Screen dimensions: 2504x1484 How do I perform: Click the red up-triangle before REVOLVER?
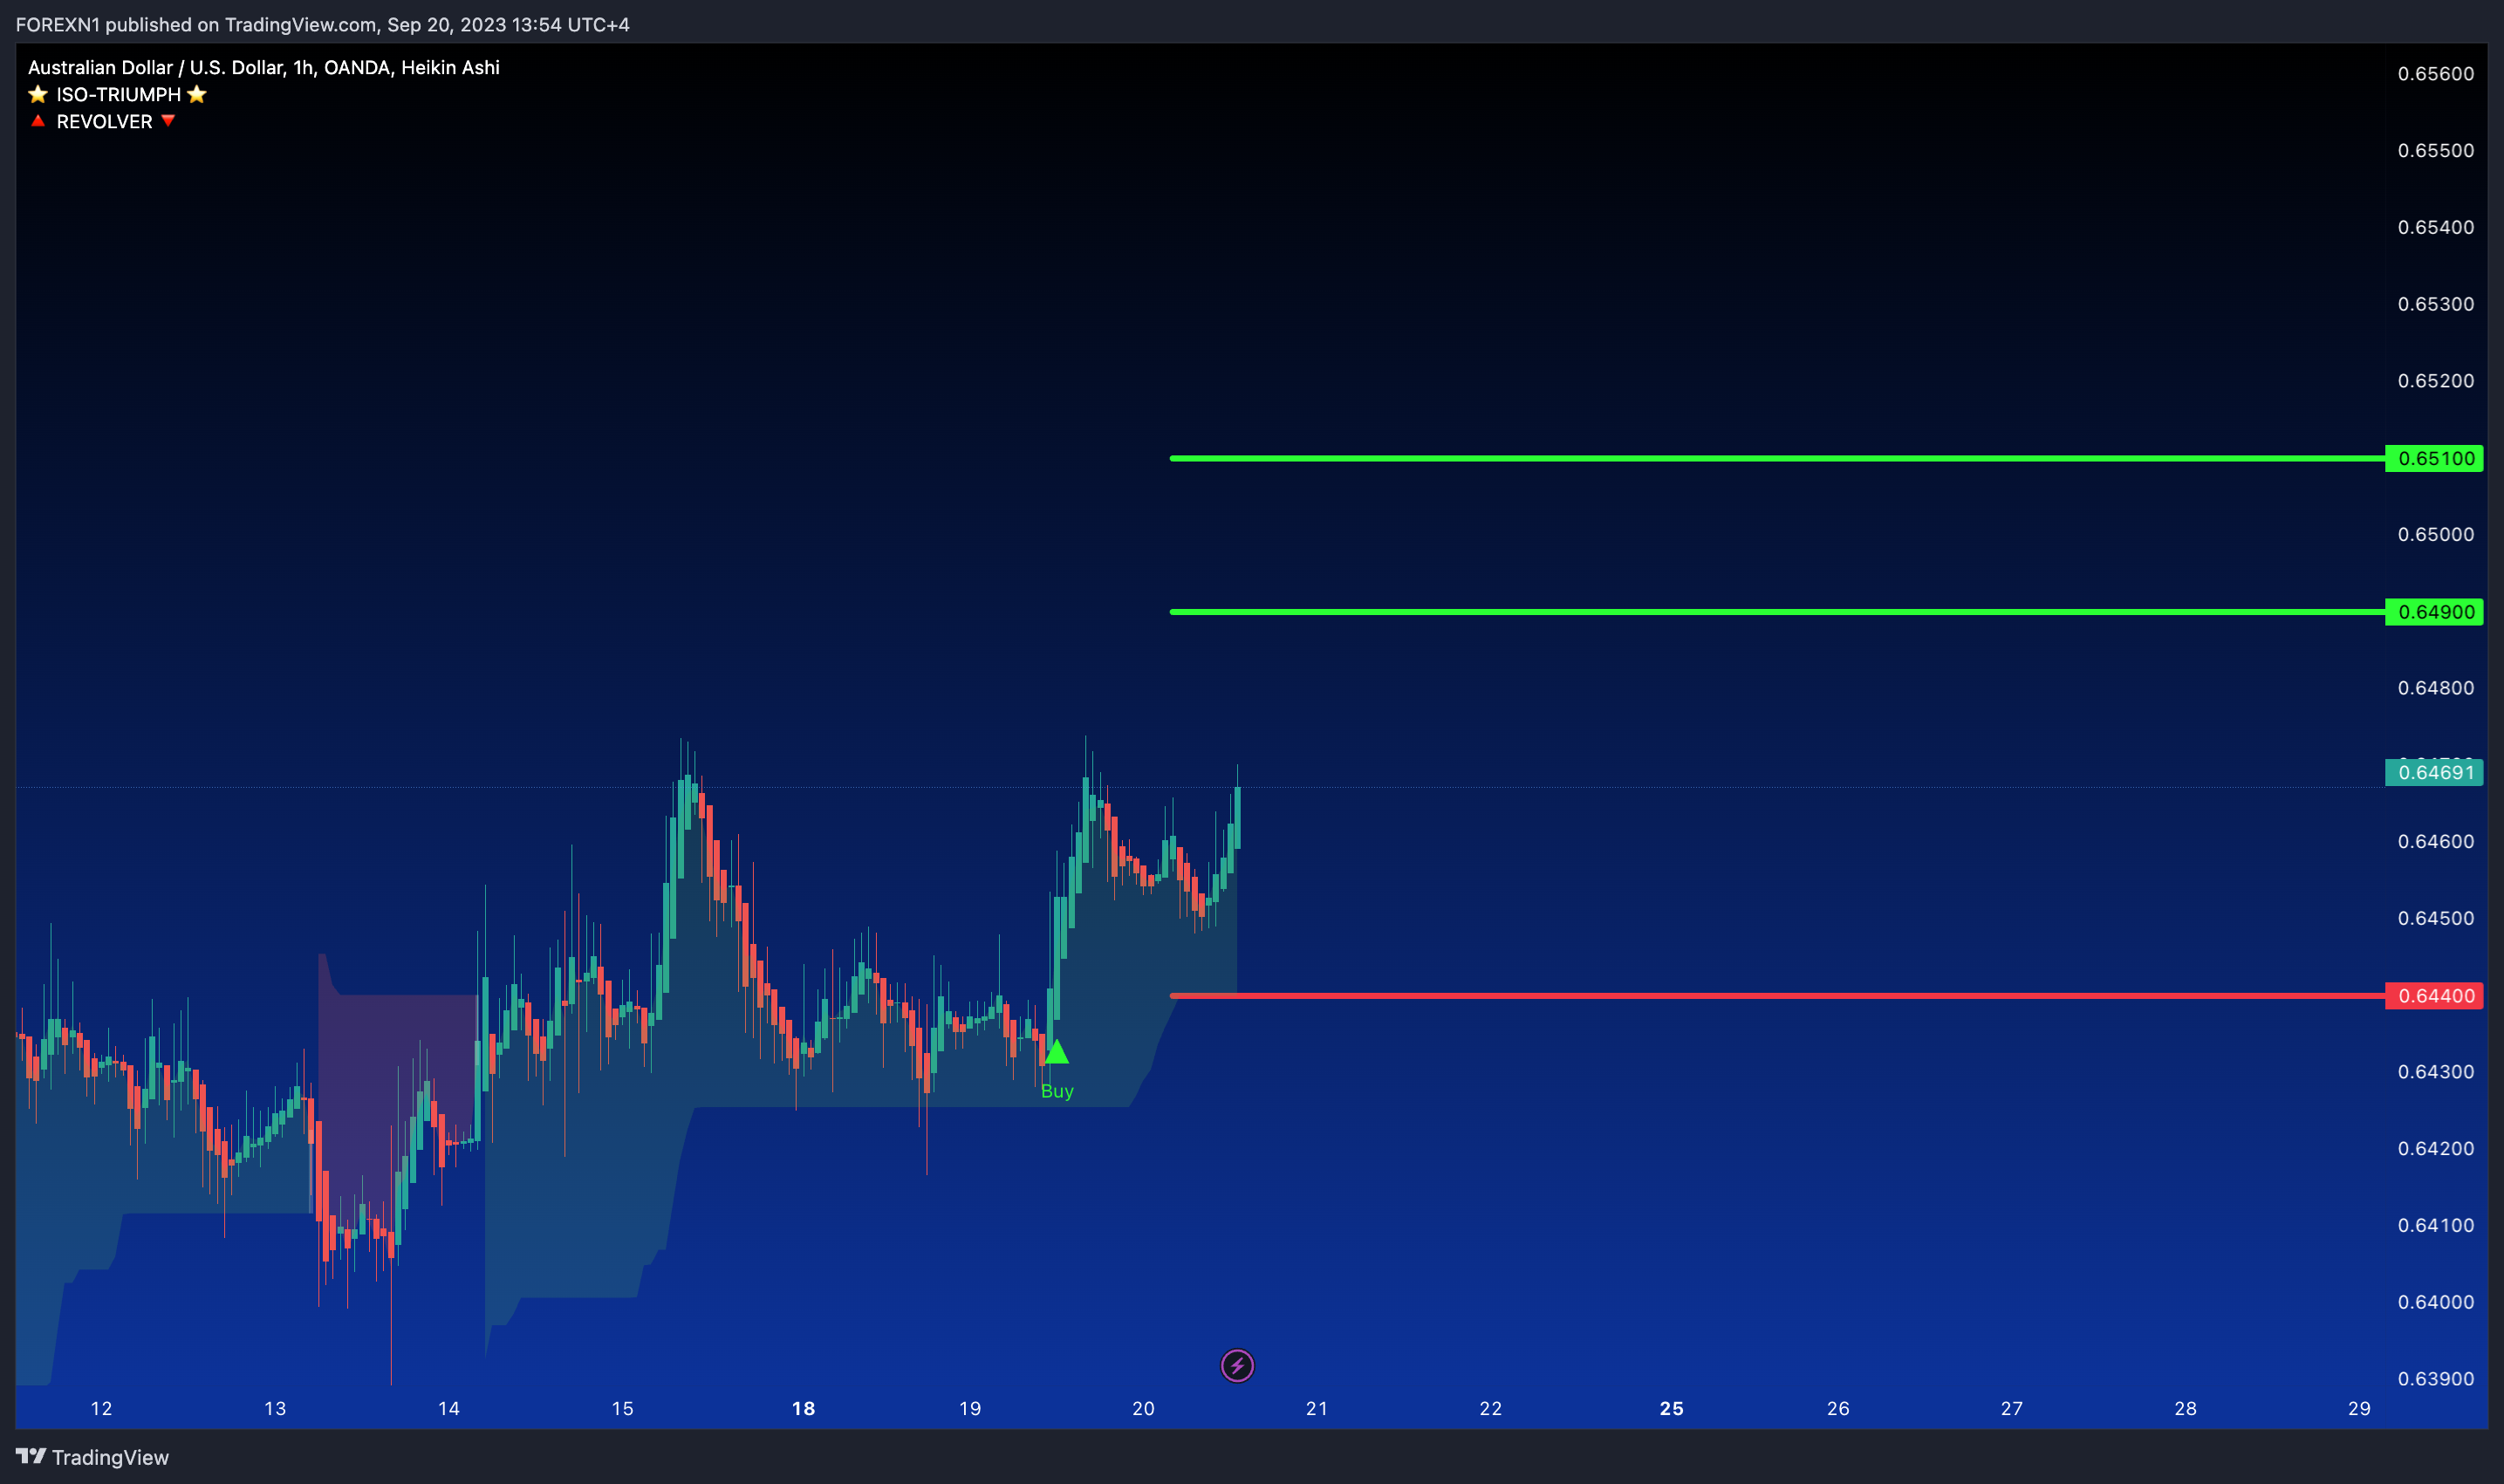click(38, 121)
